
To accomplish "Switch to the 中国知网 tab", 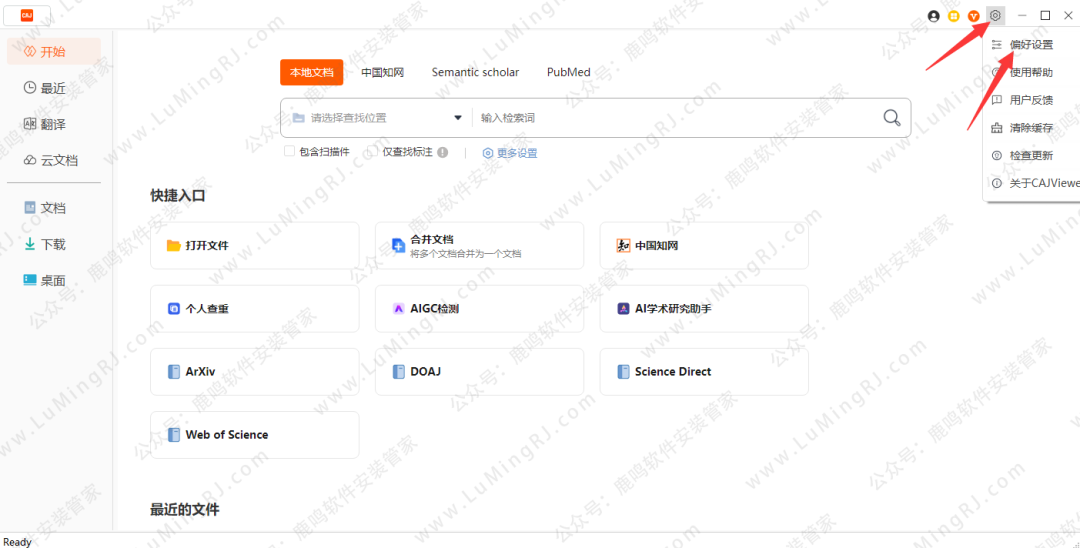I will 382,72.
